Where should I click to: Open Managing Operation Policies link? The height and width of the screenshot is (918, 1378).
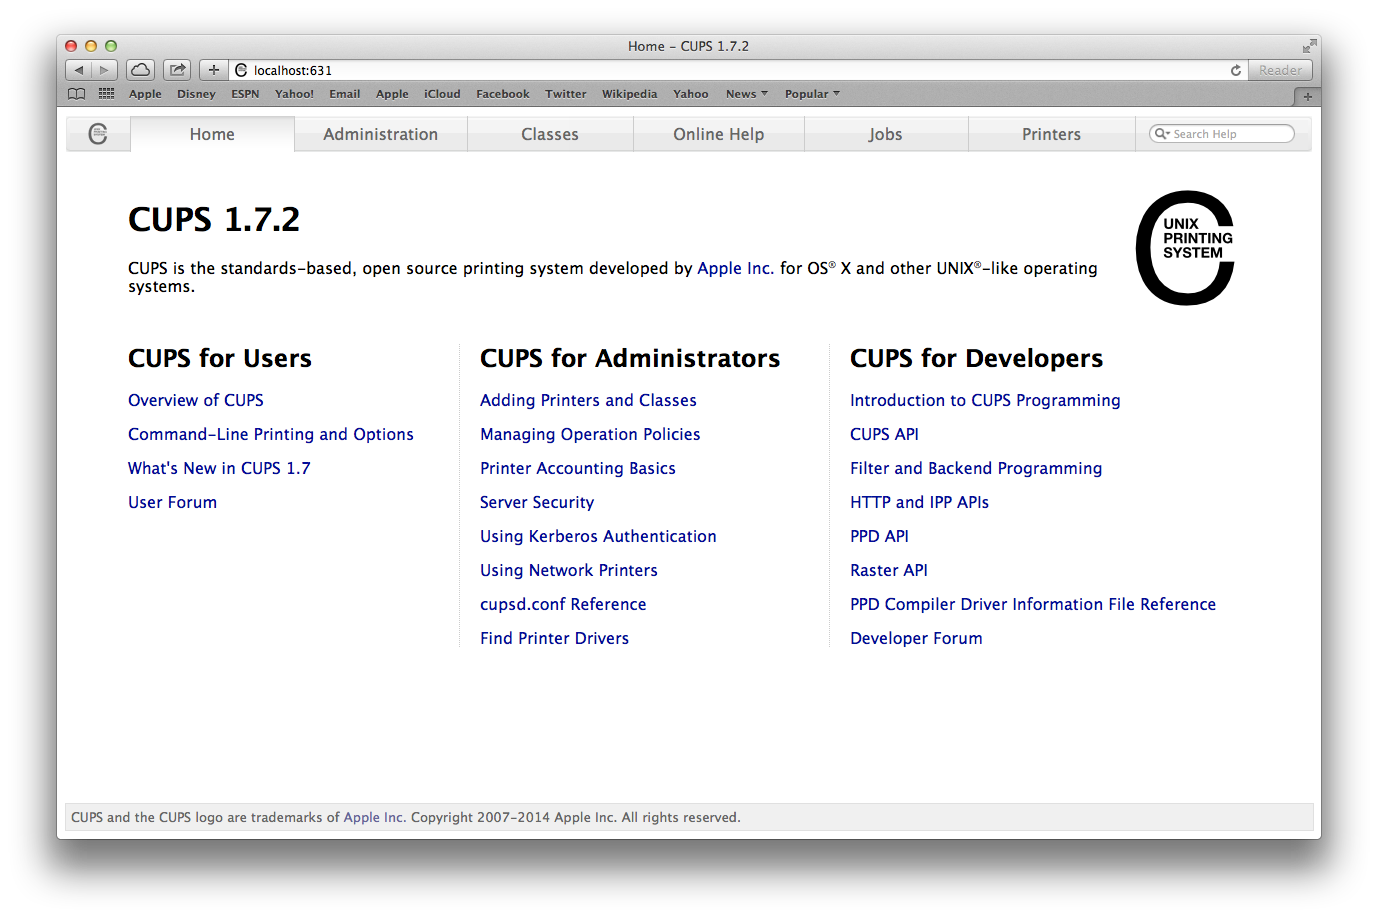click(590, 434)
